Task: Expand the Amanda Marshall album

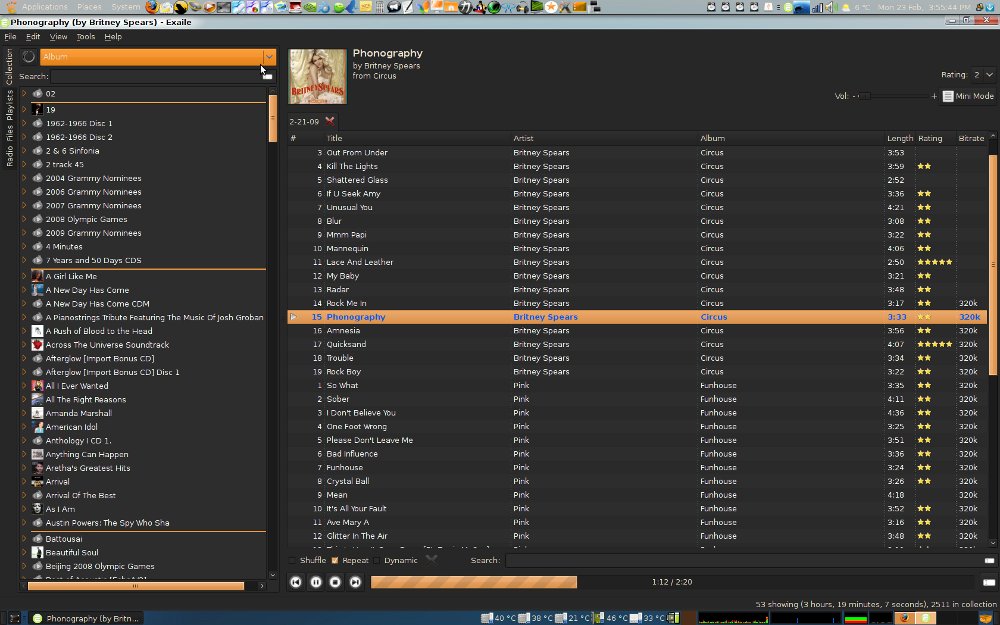Action: pos(24,413)
